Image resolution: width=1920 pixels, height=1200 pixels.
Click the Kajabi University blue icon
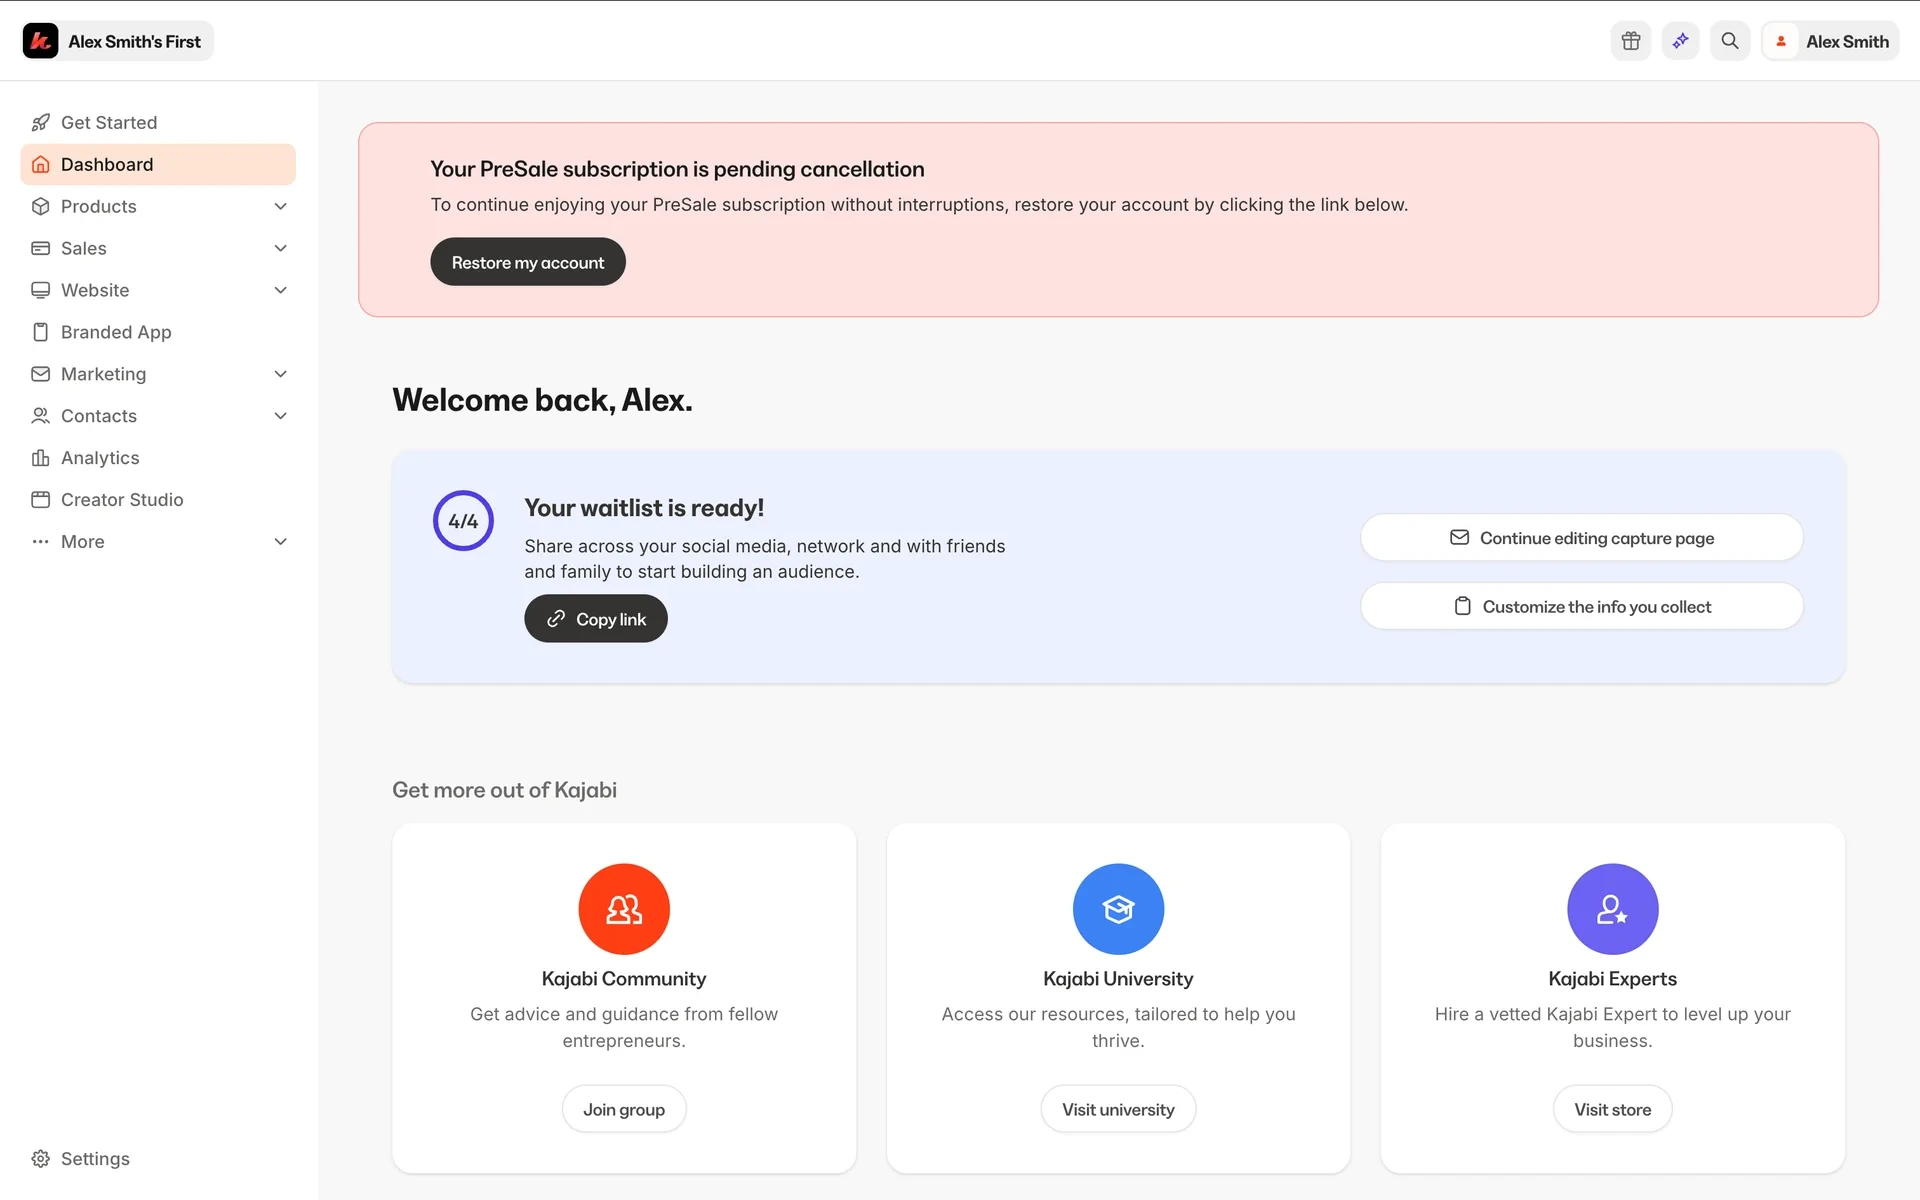point(1118,909)
